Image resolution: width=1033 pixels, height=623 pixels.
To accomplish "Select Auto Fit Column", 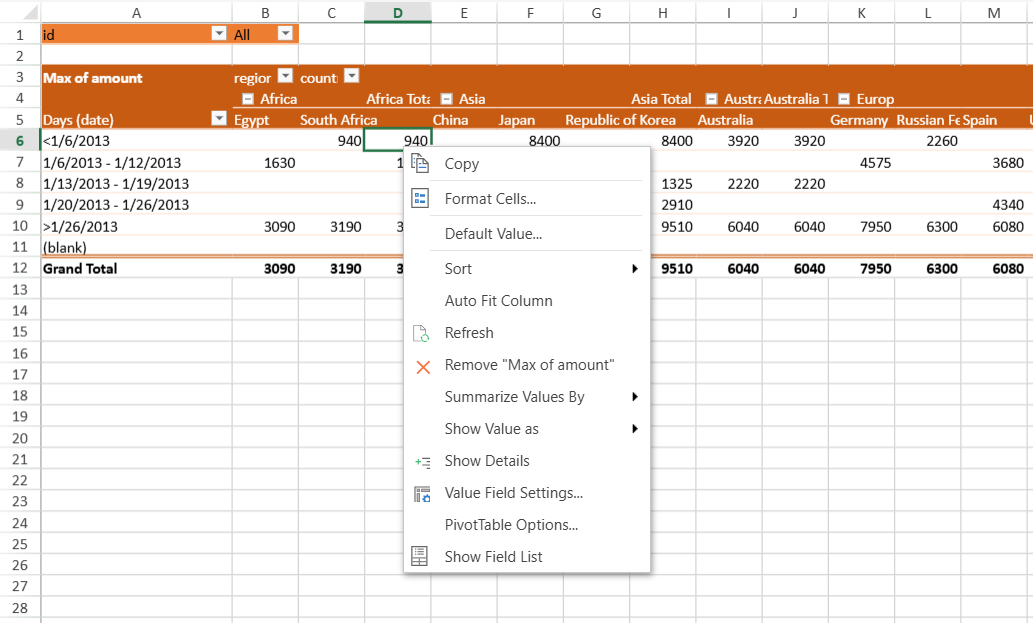I will (x=498, y=301).
